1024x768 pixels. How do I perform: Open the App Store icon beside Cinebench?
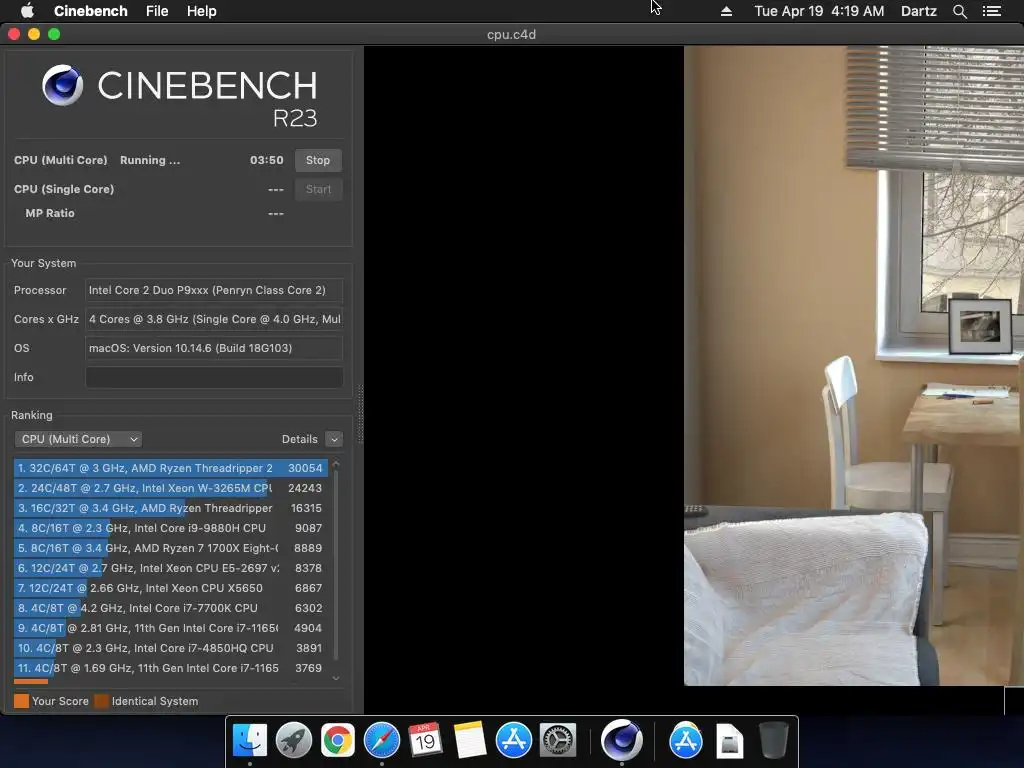[x=686, y=740]
